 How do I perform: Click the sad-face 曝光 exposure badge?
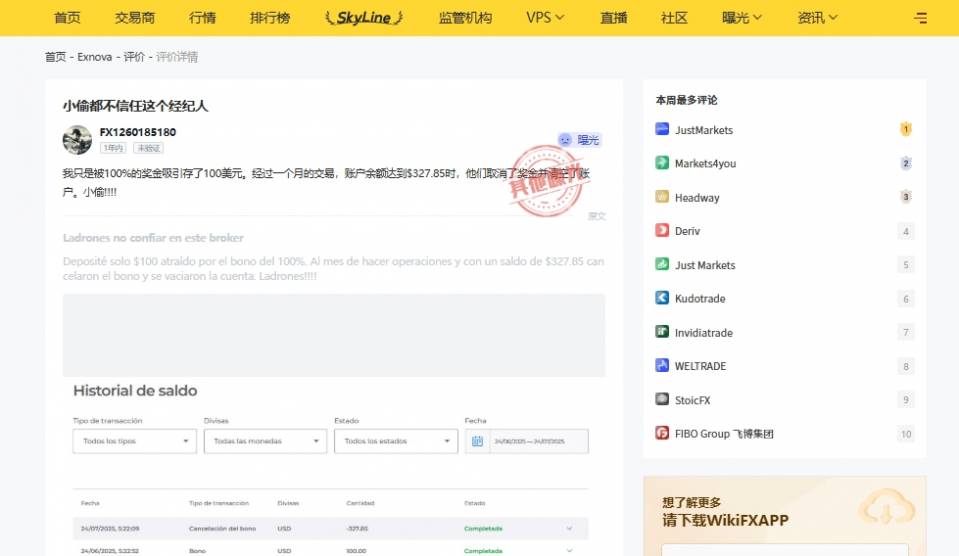[x=579, y=140]
